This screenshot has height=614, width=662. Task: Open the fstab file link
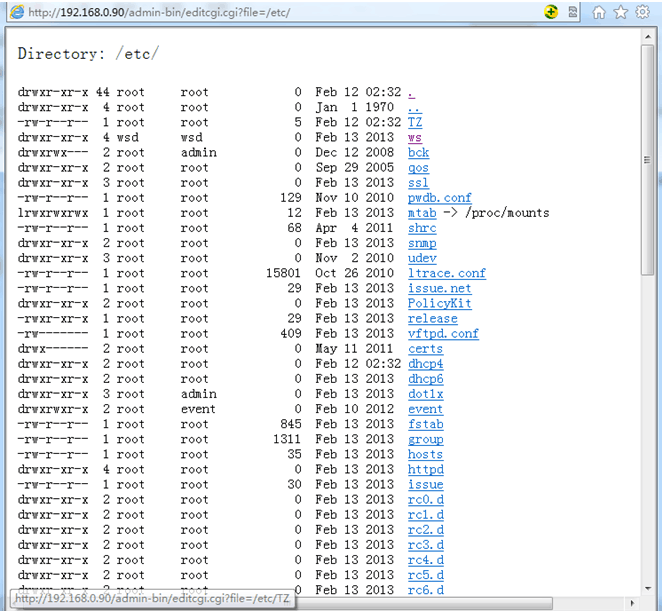tap(425, 424)
